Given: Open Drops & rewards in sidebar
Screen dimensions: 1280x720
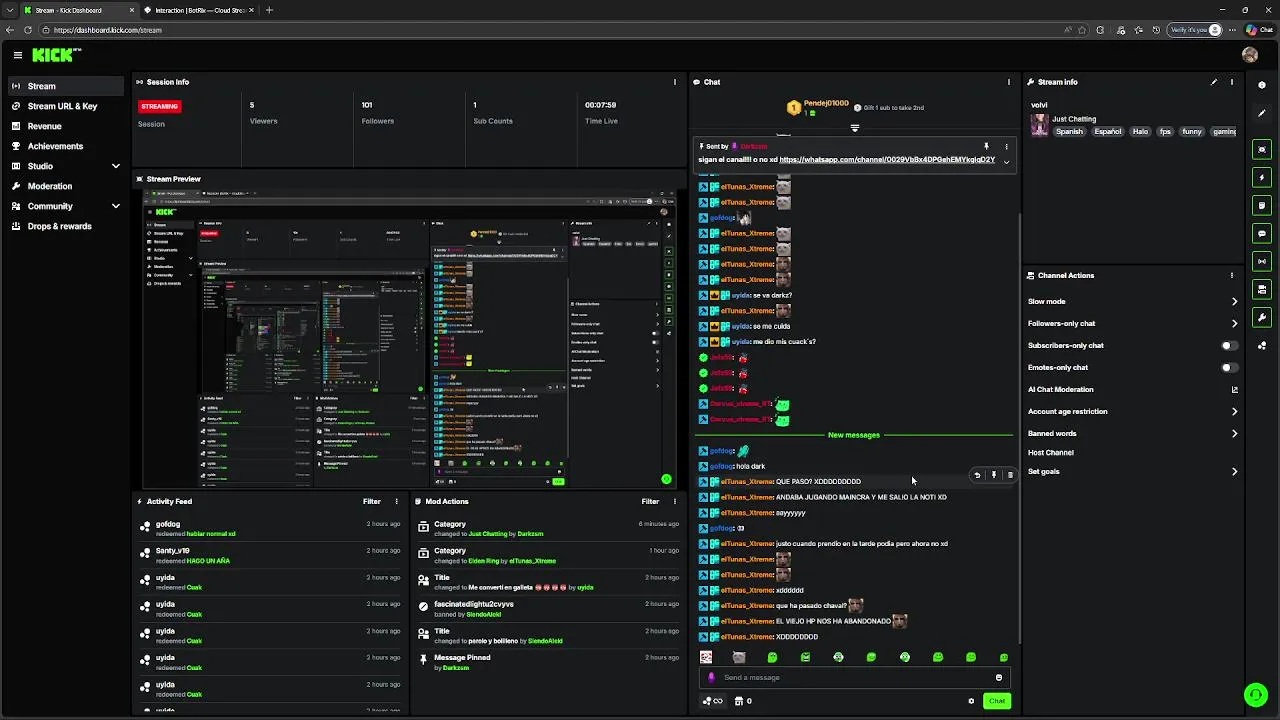Looking at the screenshot, I should click(66, 226).
